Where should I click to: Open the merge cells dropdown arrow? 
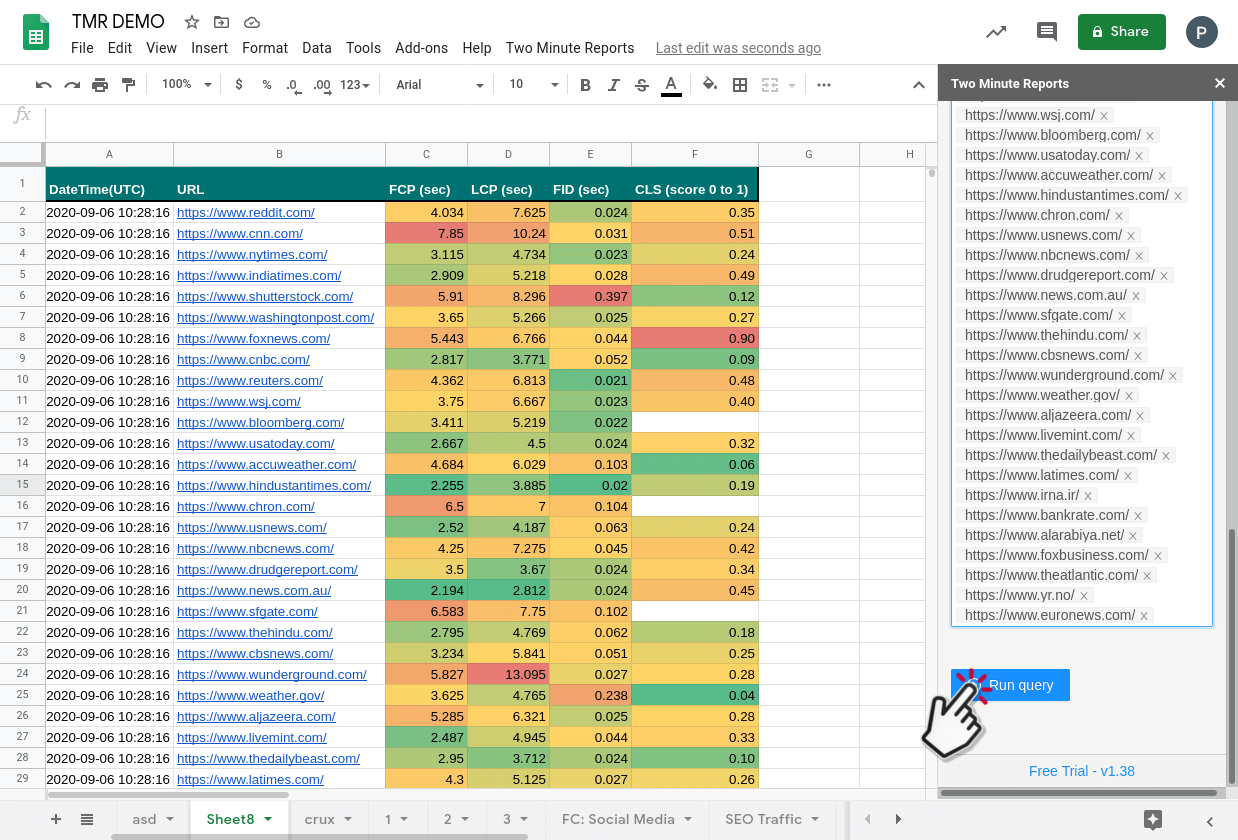click(x=792, y=85)
